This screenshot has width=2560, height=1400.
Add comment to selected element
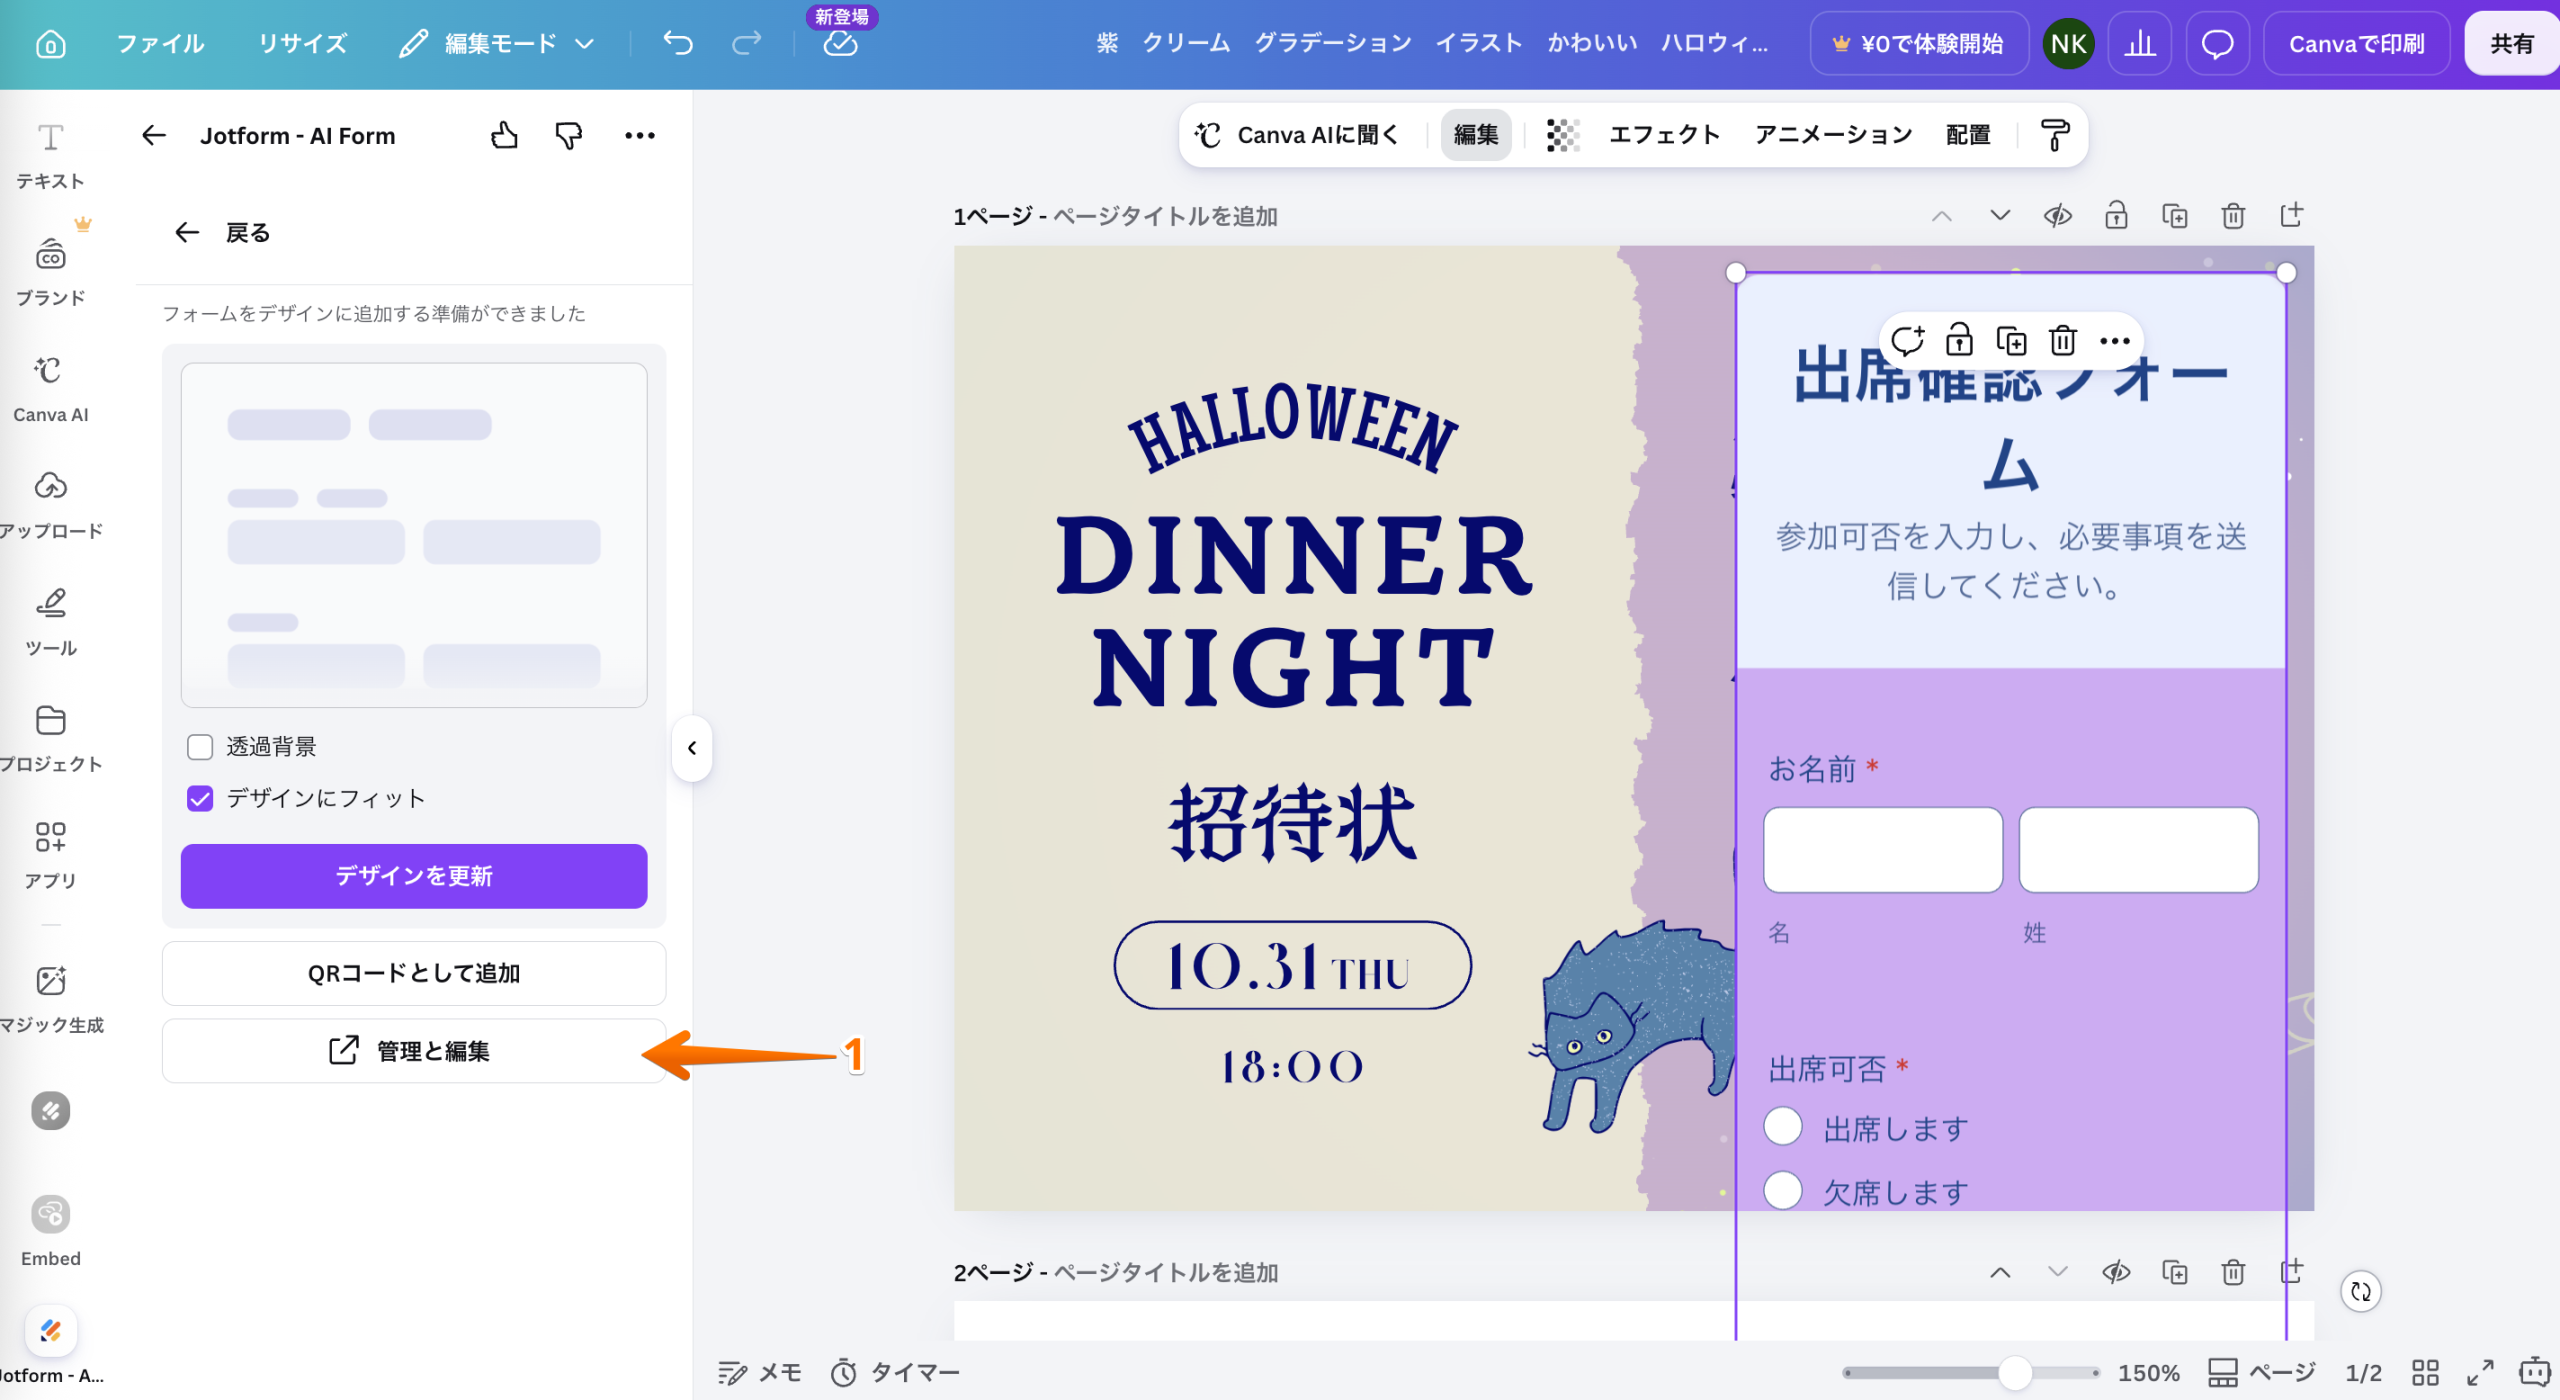click(x=1907, y=340)
